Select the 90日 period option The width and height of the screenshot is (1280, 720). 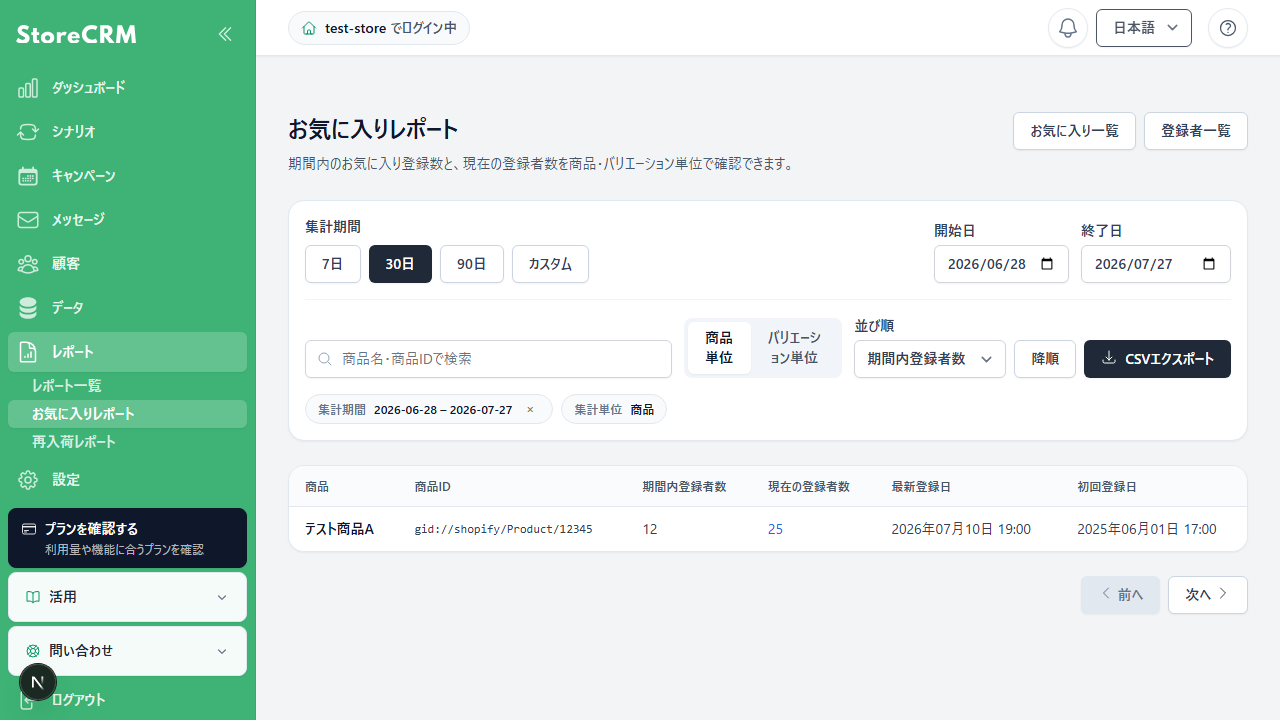(472, 264)
